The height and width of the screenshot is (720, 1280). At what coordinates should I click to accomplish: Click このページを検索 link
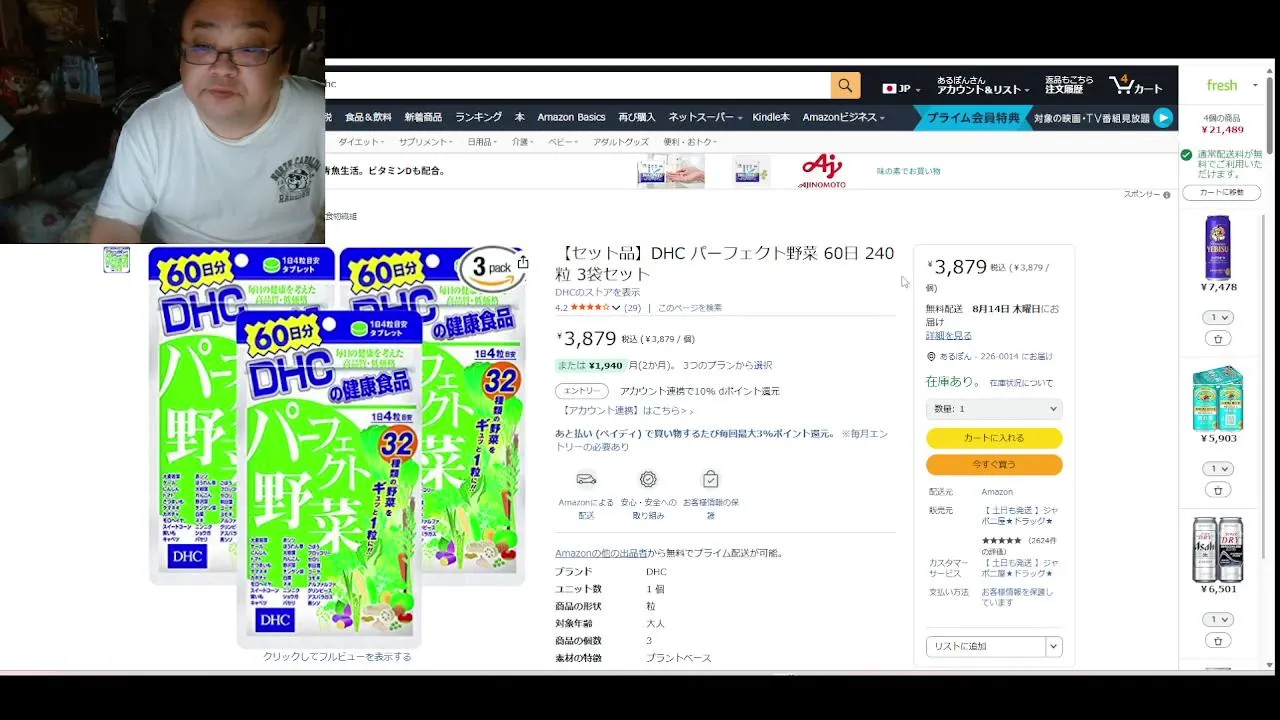coord(689,308)
